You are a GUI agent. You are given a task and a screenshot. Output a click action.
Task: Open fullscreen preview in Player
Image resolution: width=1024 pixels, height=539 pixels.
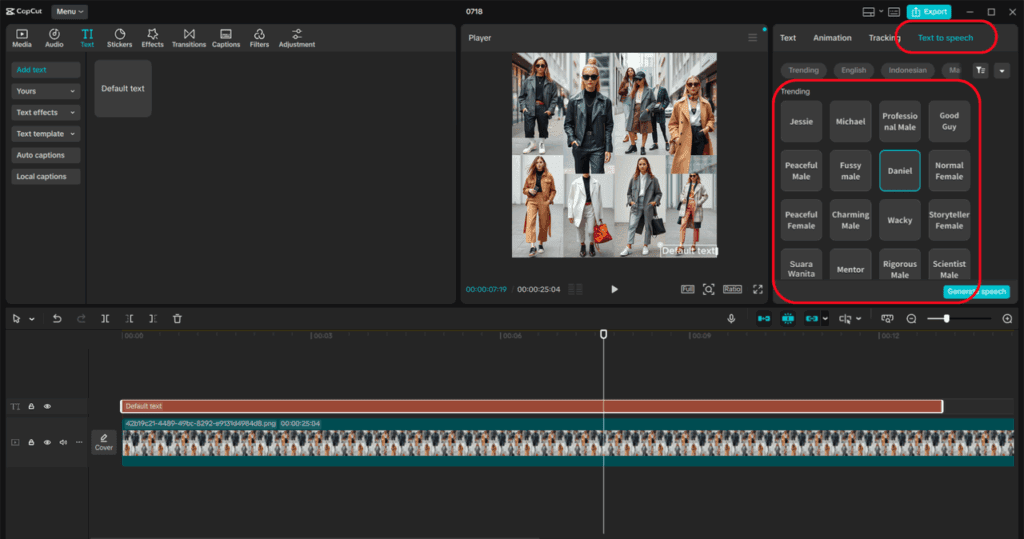pos(758,289)
